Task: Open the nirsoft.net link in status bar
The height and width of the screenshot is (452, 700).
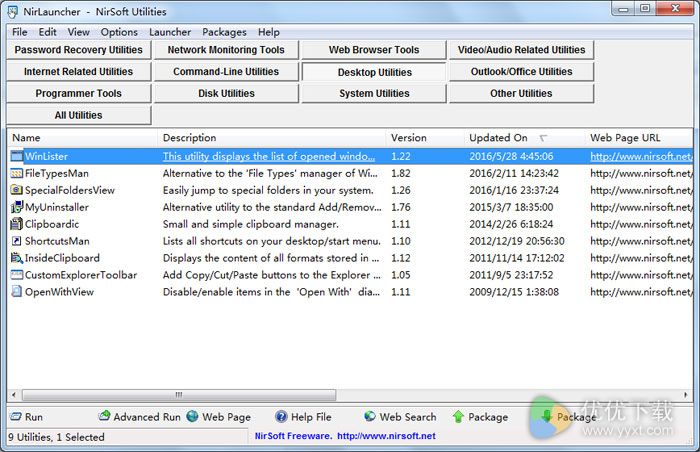Action: [x=386, y=436]
